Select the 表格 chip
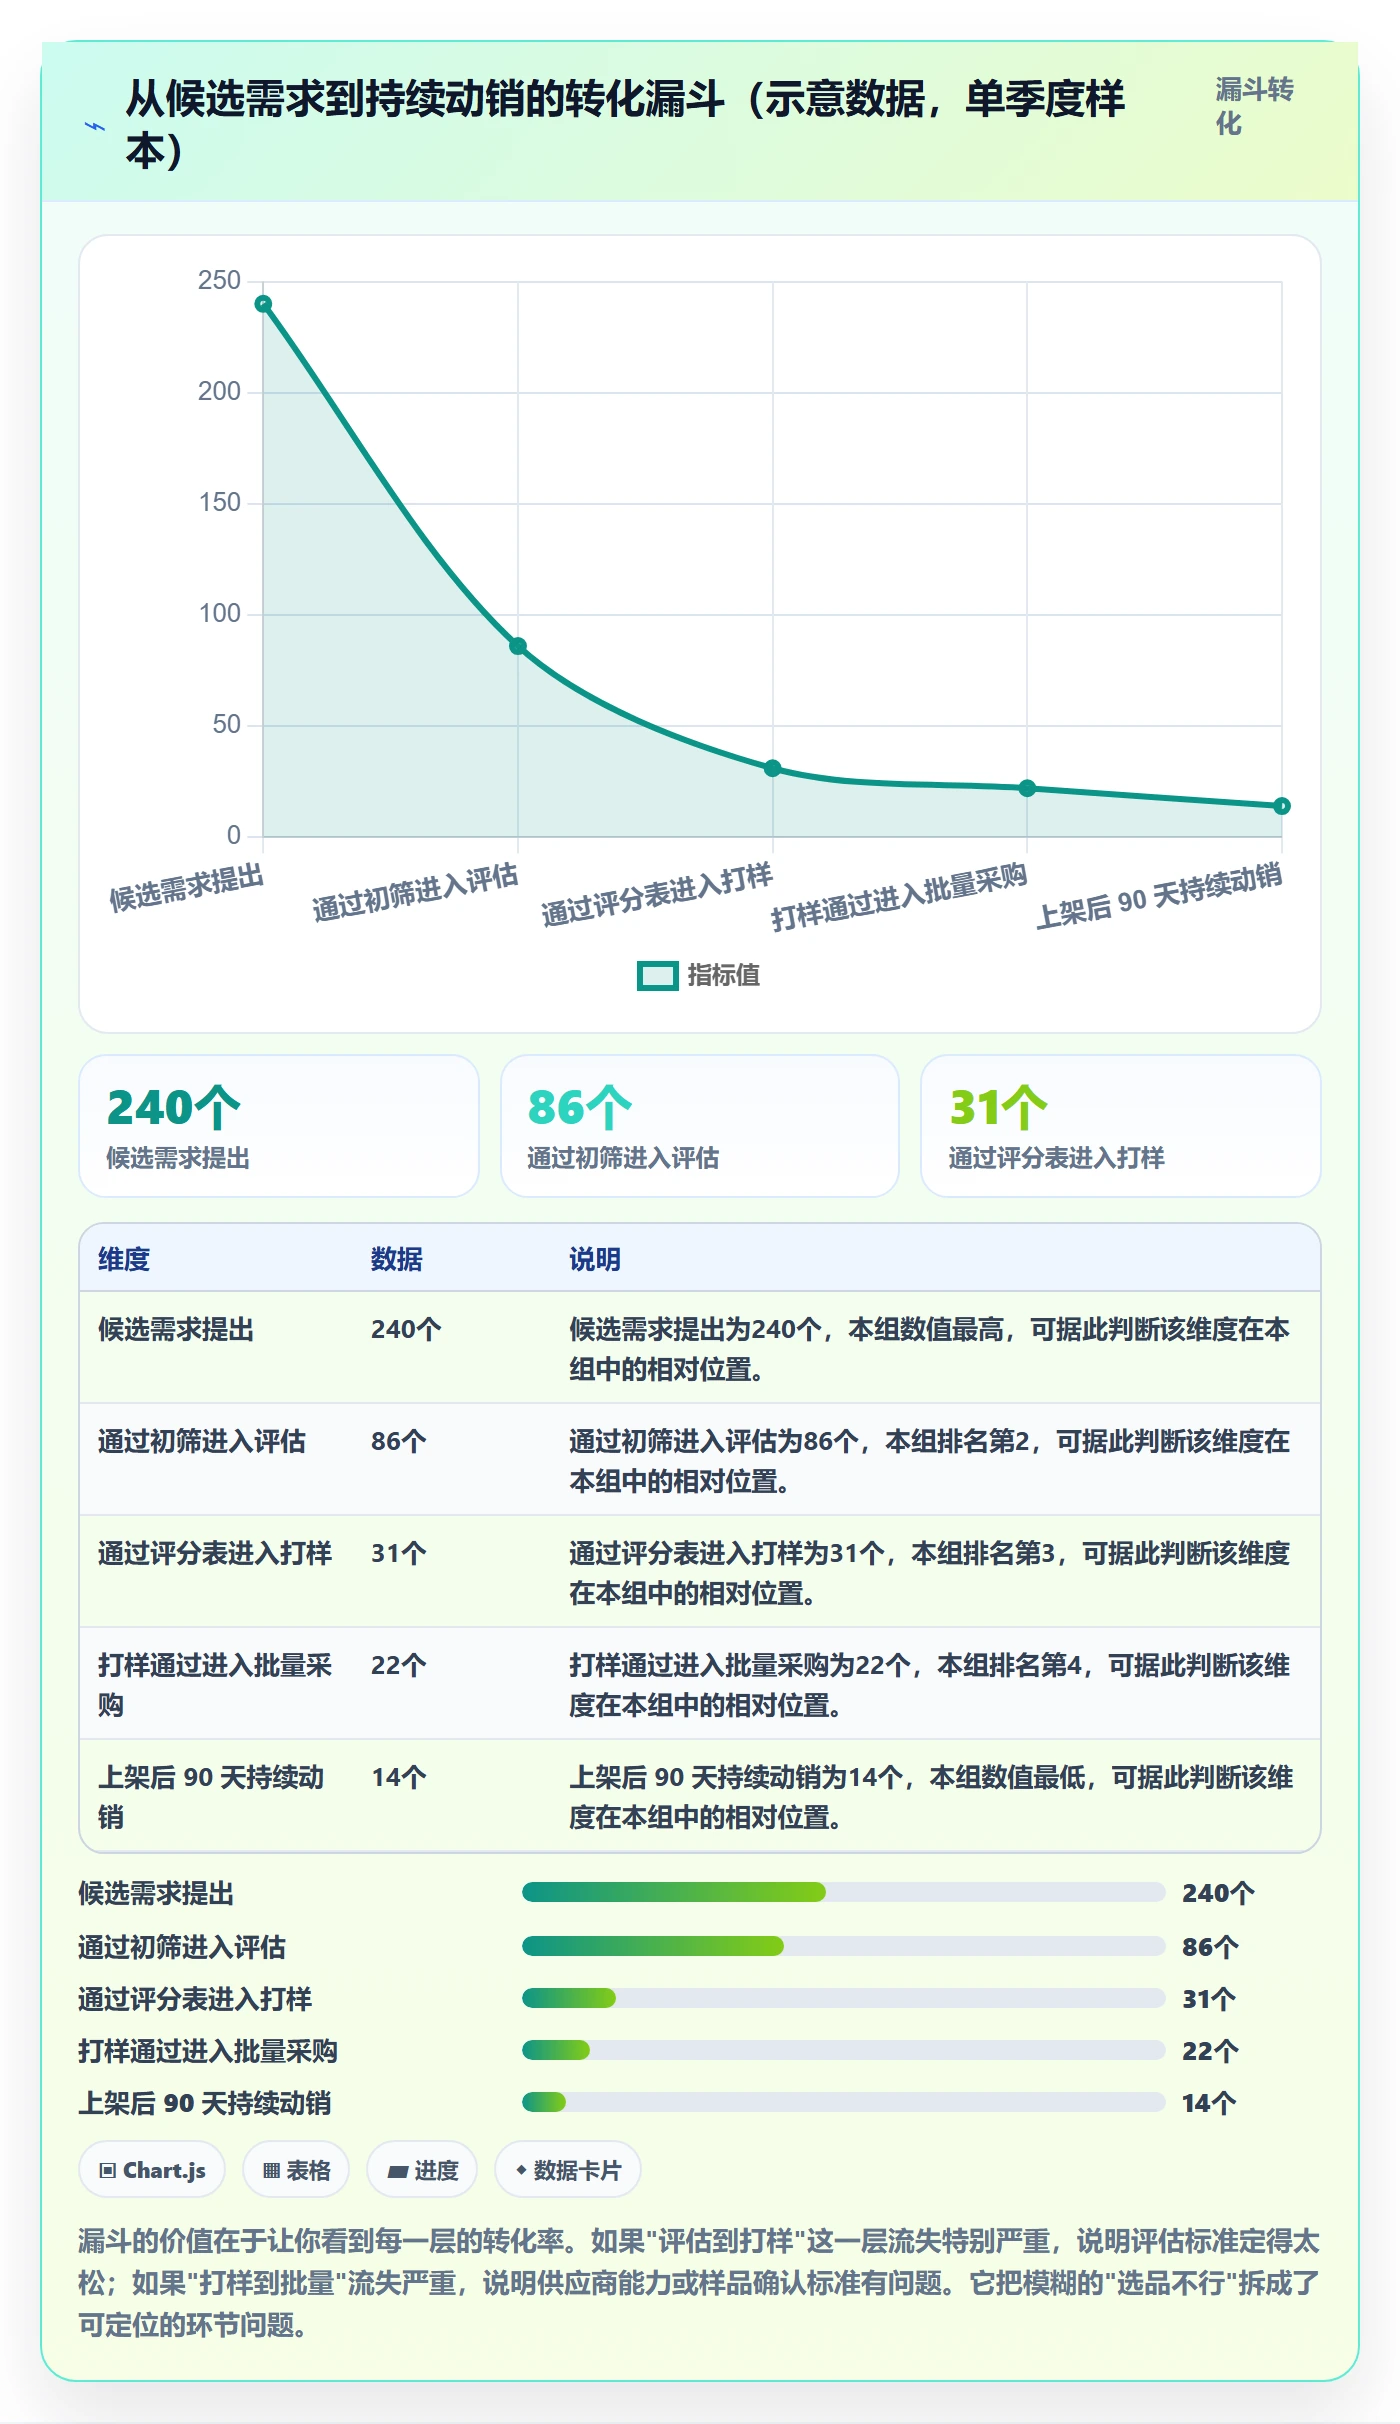The width and height of the screenshot is (1400, 2424). [296, 2170]
